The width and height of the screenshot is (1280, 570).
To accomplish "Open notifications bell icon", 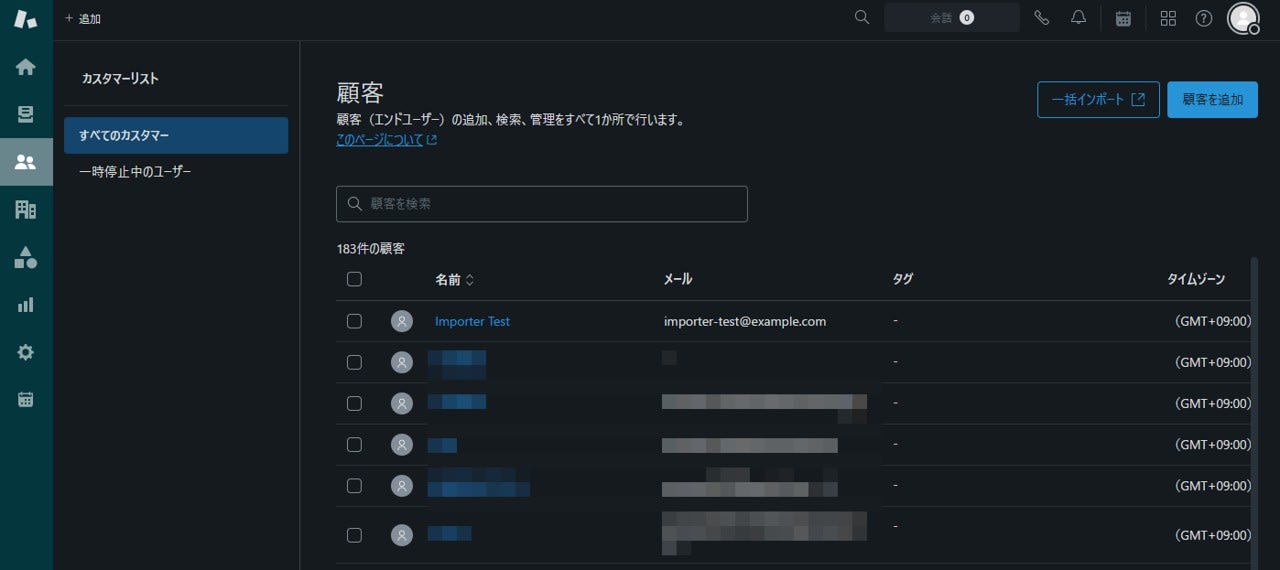I will pos(1078,18).
